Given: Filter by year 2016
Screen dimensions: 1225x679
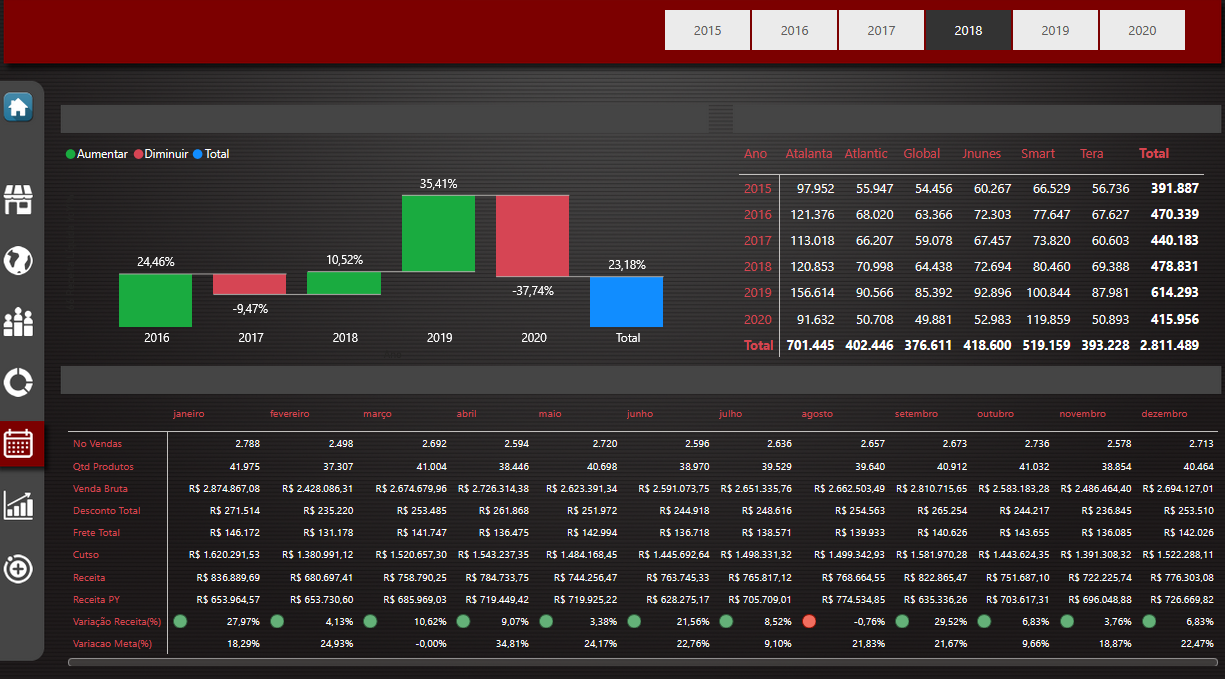Looking at the screenshot, I should pos(794,31).
